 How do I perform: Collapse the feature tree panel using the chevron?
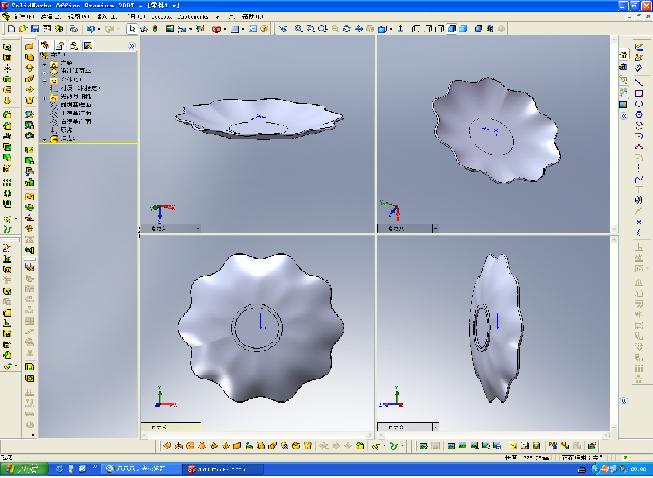pos(132,45)
